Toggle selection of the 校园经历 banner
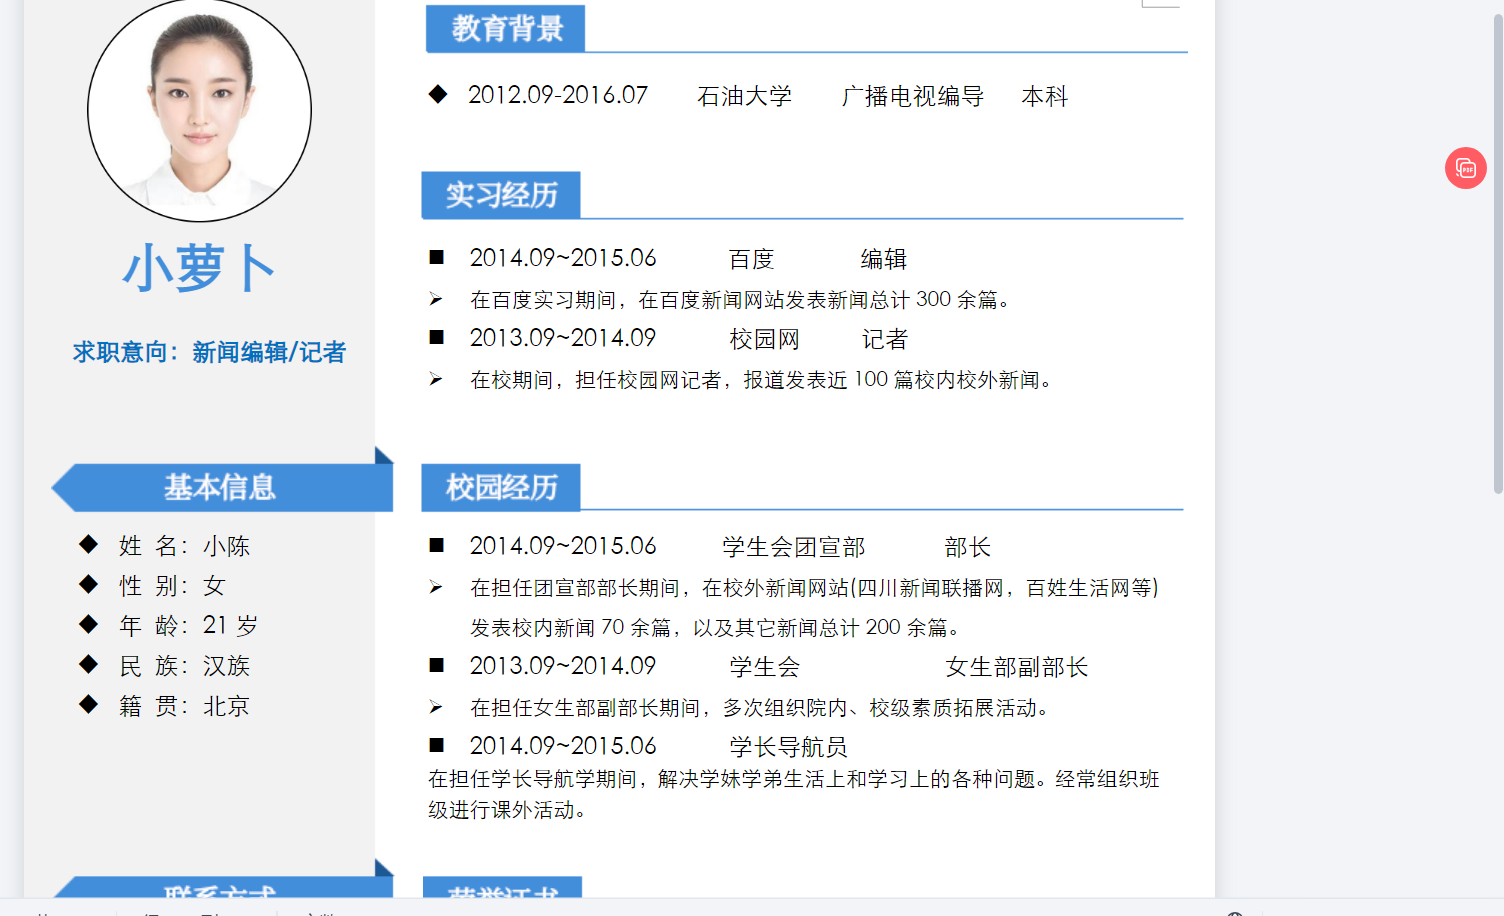1504x916 pixels. point(502,488)
